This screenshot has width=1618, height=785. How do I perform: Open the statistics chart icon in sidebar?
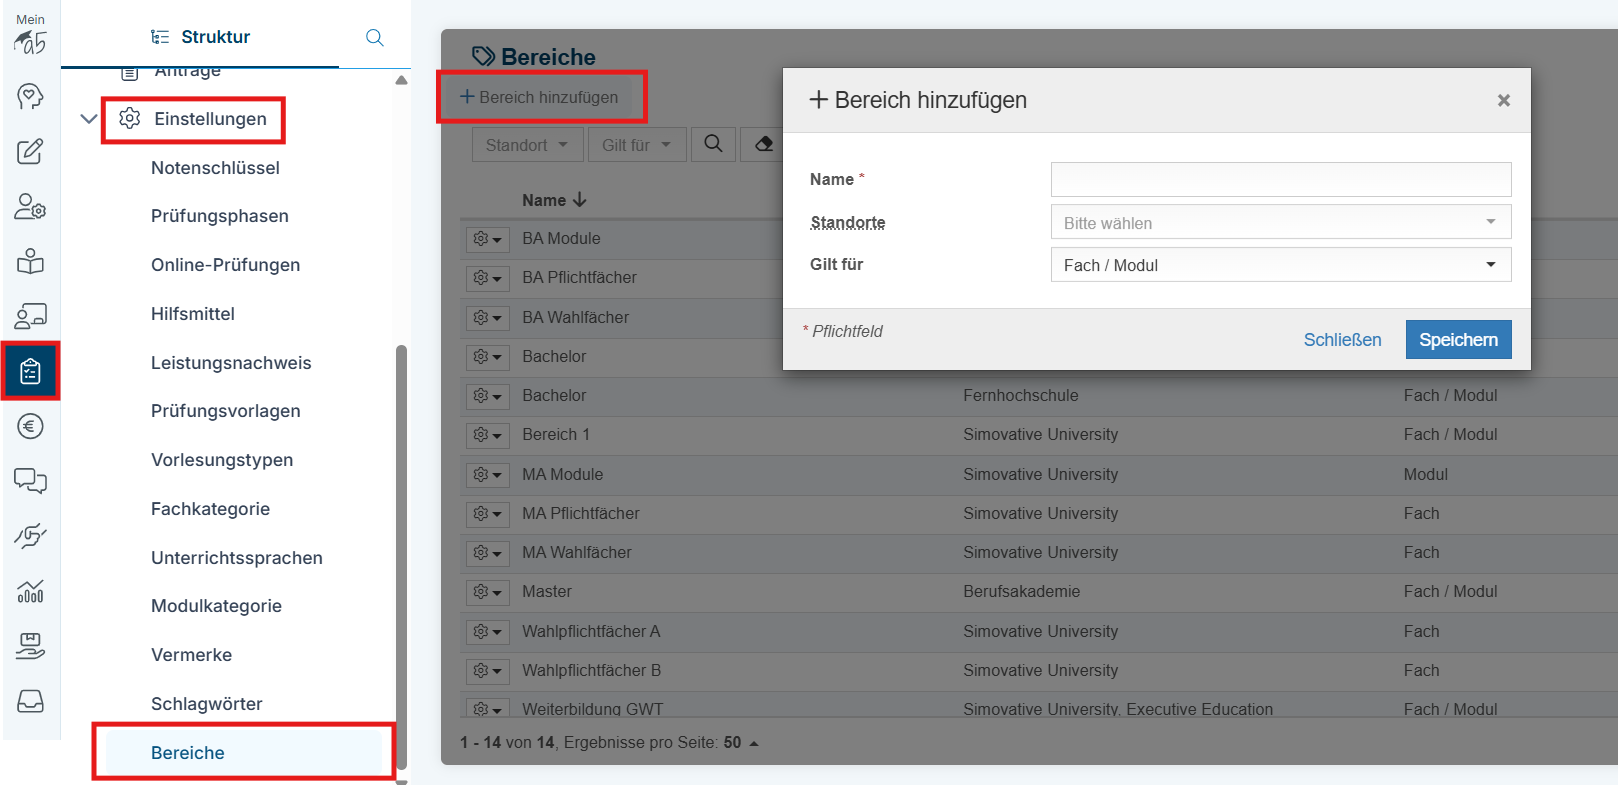[30, 591]
